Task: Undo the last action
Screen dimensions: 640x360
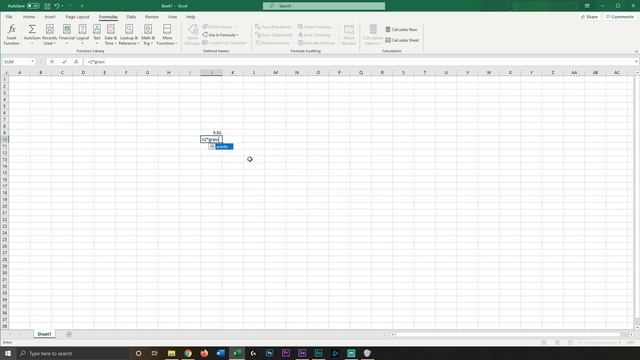Action: tap(57, 6)
